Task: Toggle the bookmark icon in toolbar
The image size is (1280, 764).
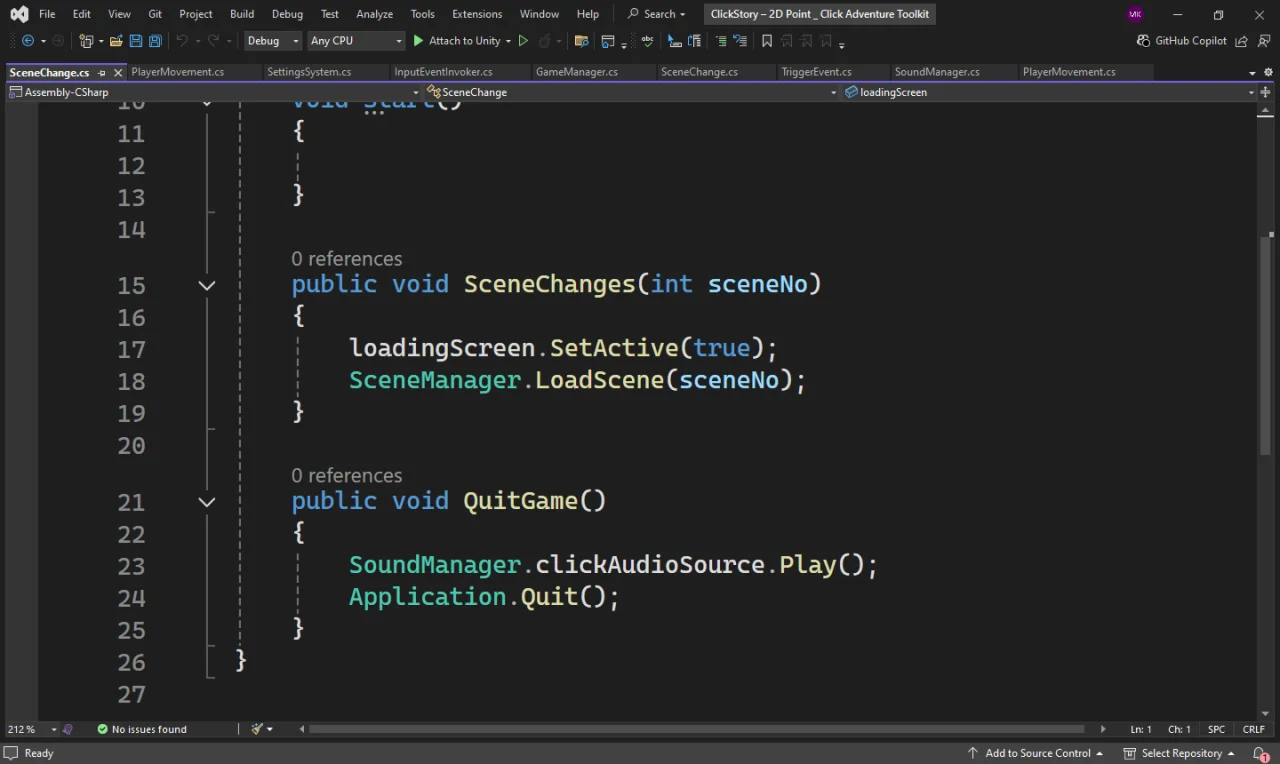Action: 767,41
